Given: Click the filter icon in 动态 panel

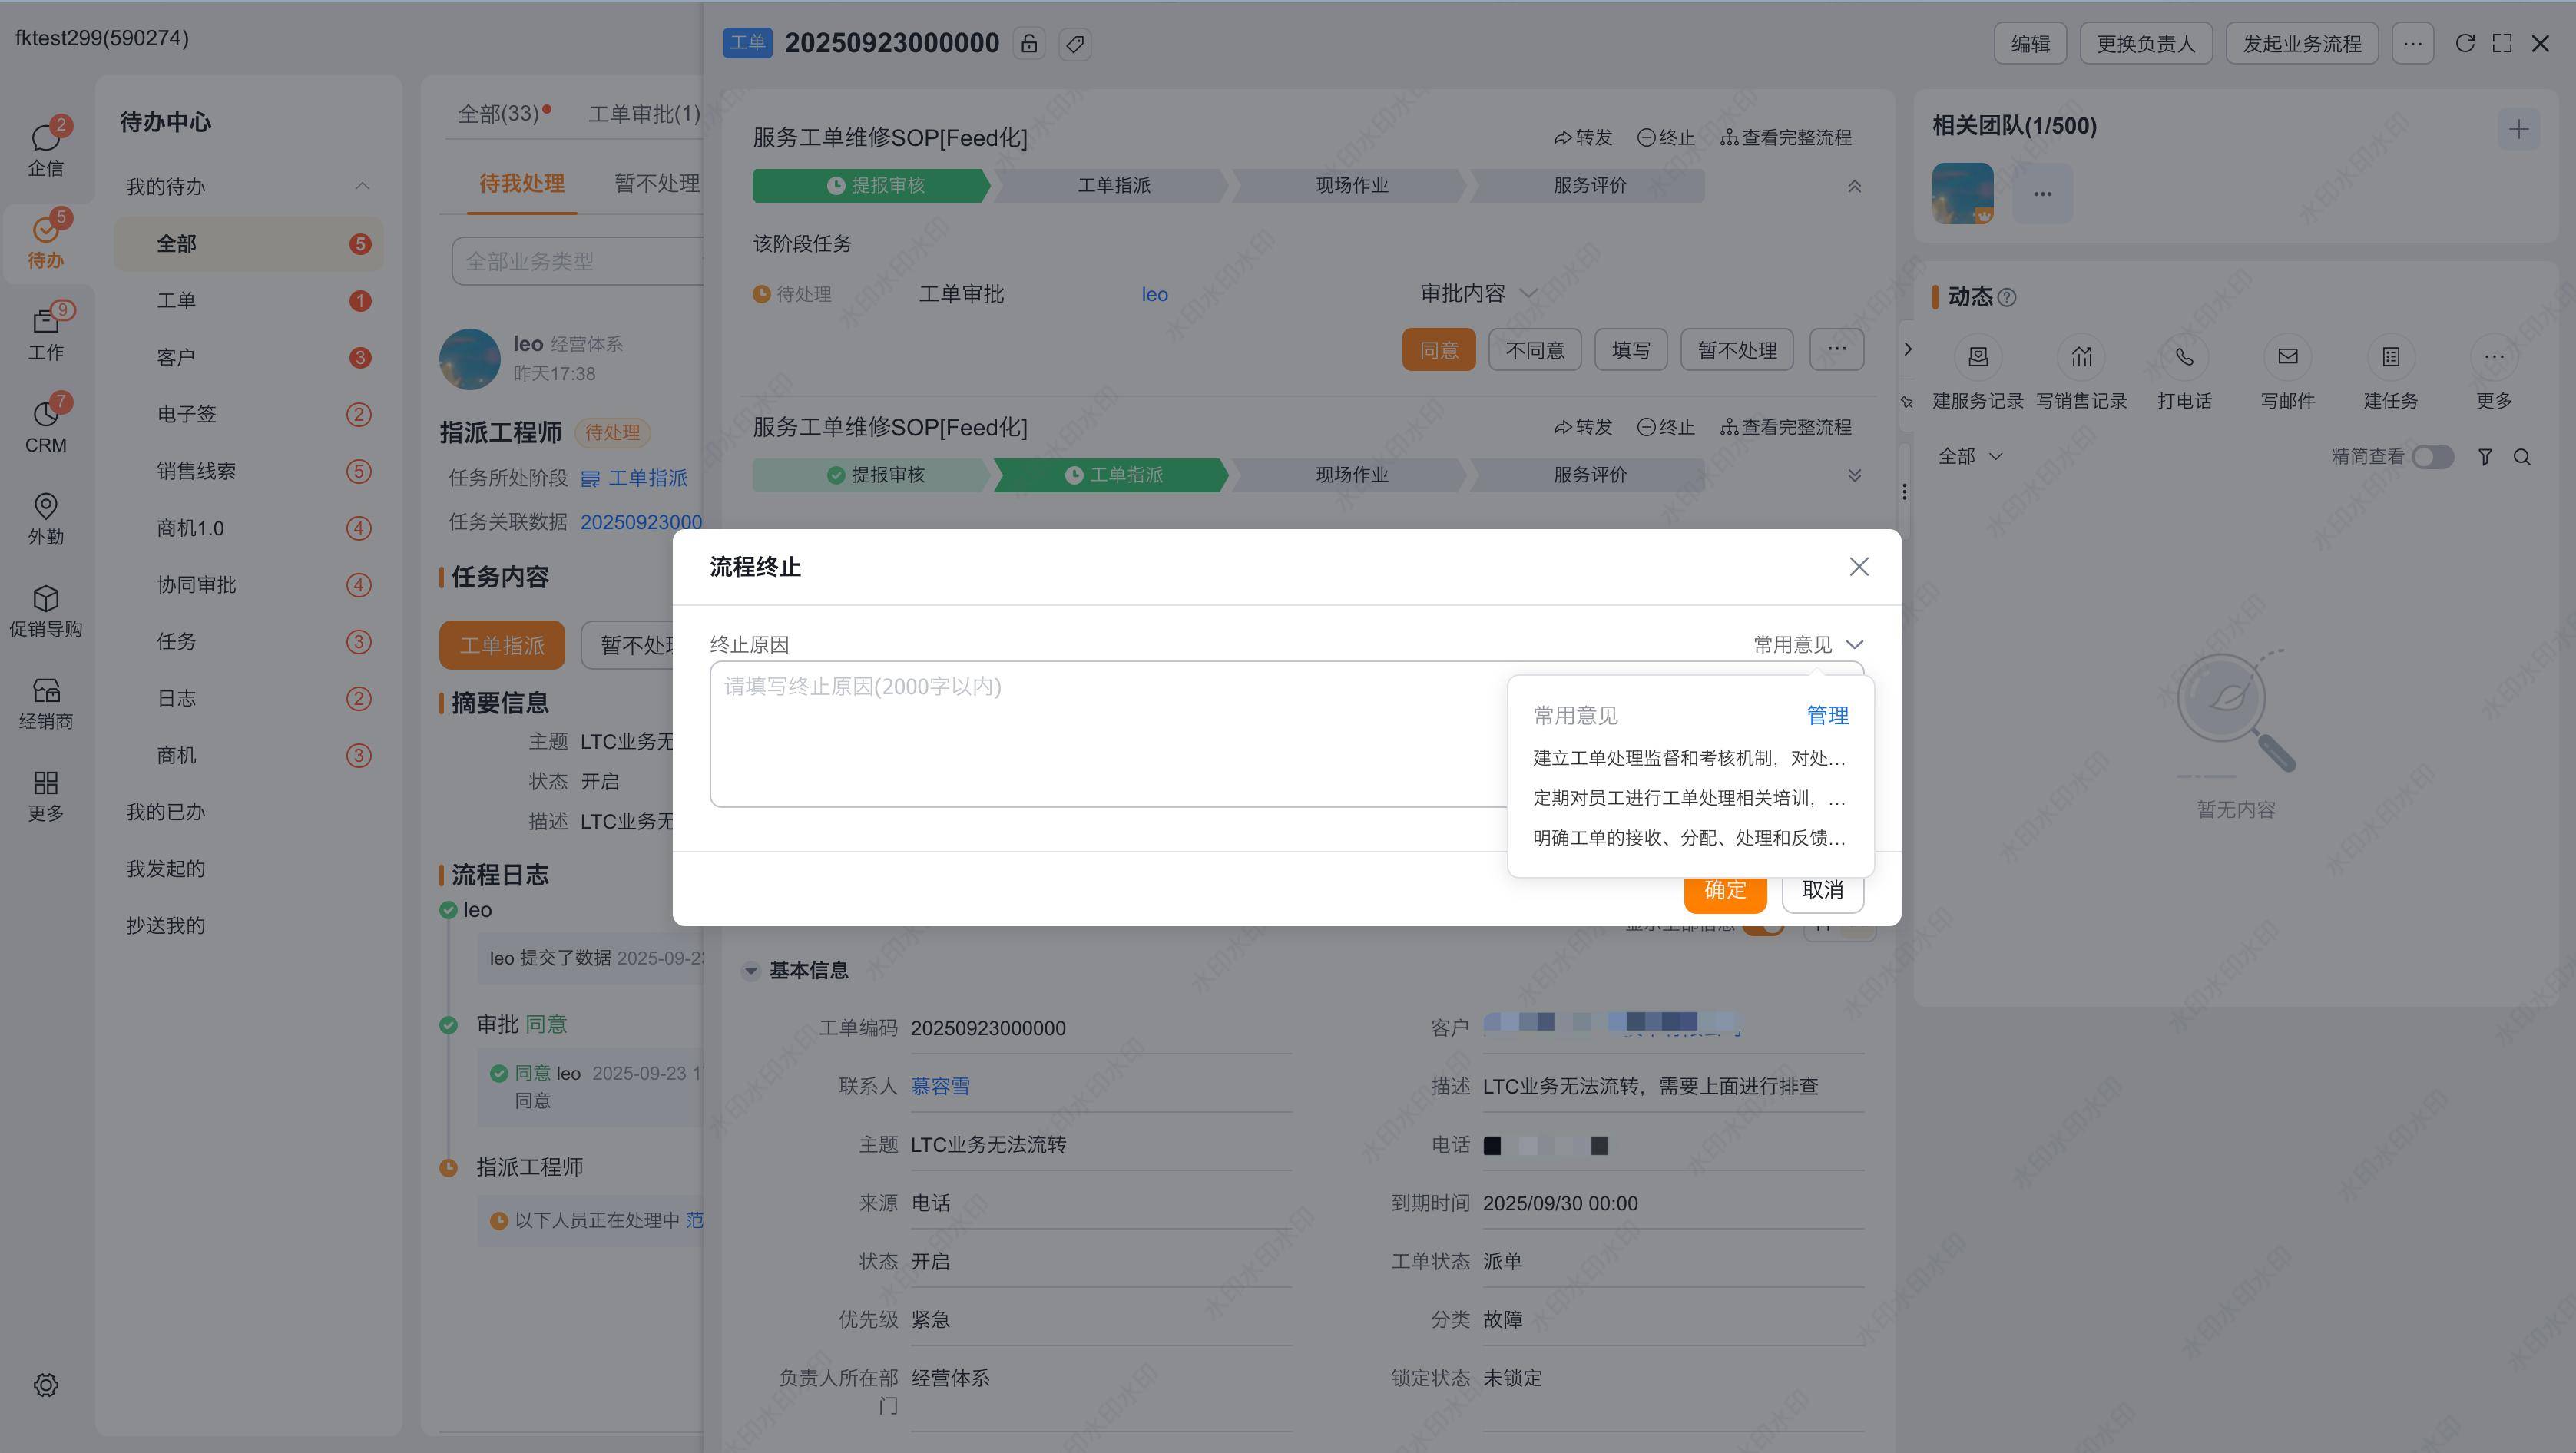Looking at the screenshot, I should point(2485,457).
